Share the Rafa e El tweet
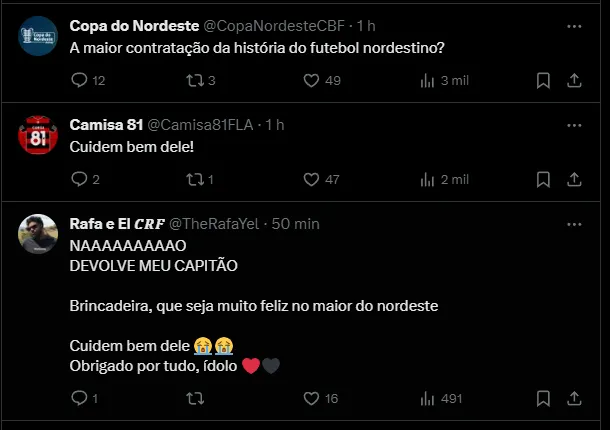 575,398
